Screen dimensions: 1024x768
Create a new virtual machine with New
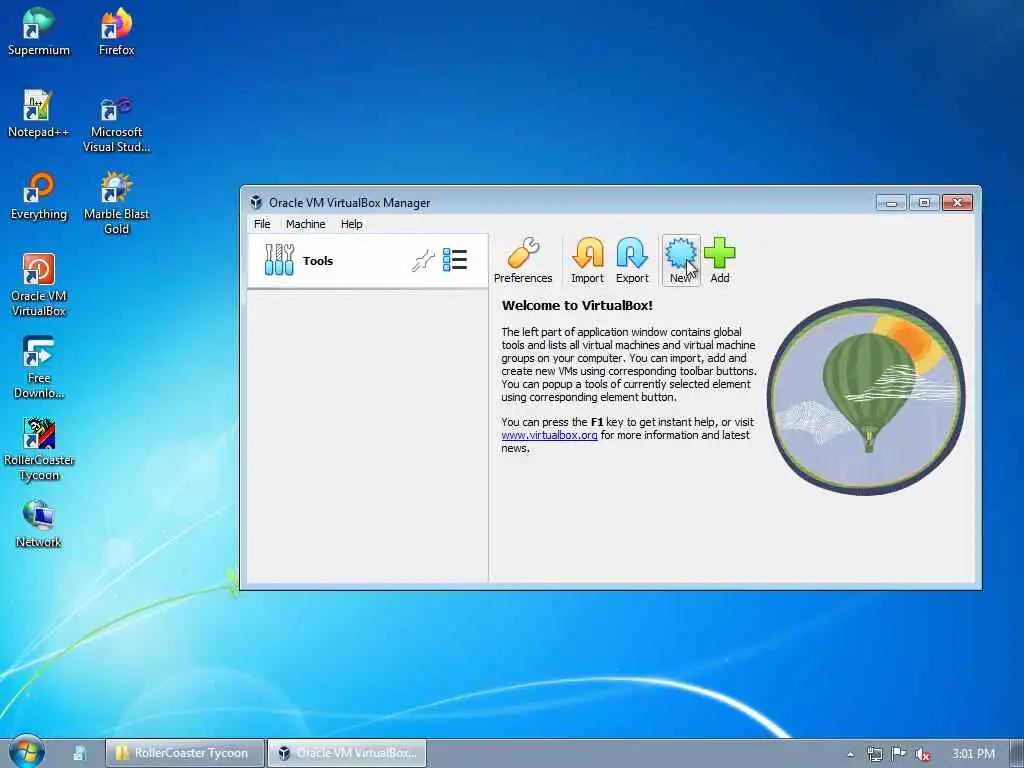pos(680,260)
